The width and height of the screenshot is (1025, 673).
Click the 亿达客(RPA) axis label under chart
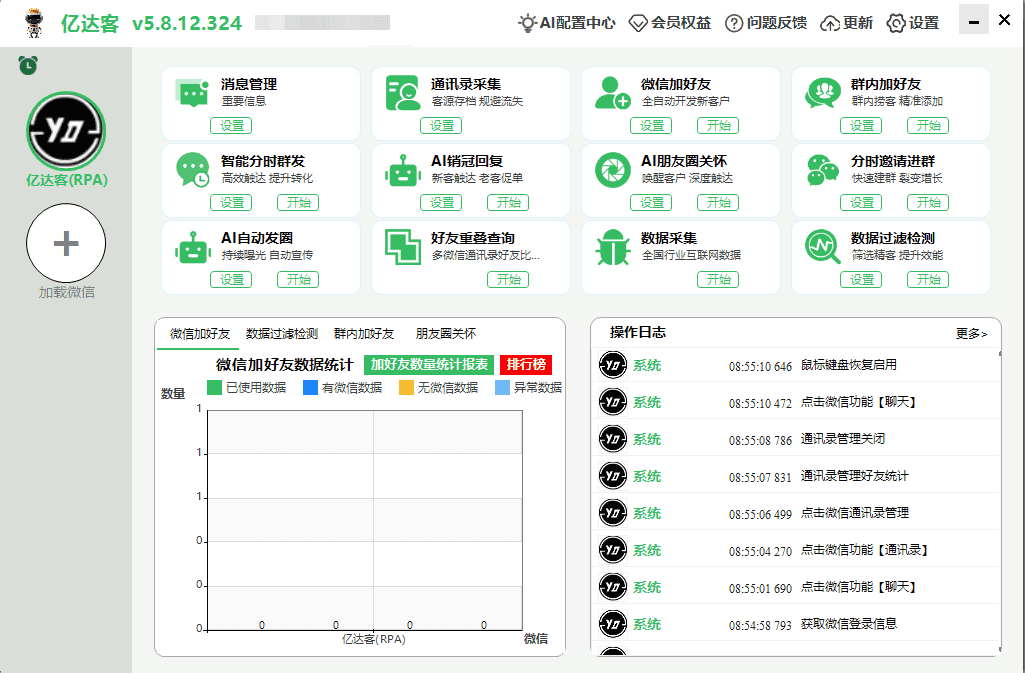pyautogui.click(x=373, y=639)
